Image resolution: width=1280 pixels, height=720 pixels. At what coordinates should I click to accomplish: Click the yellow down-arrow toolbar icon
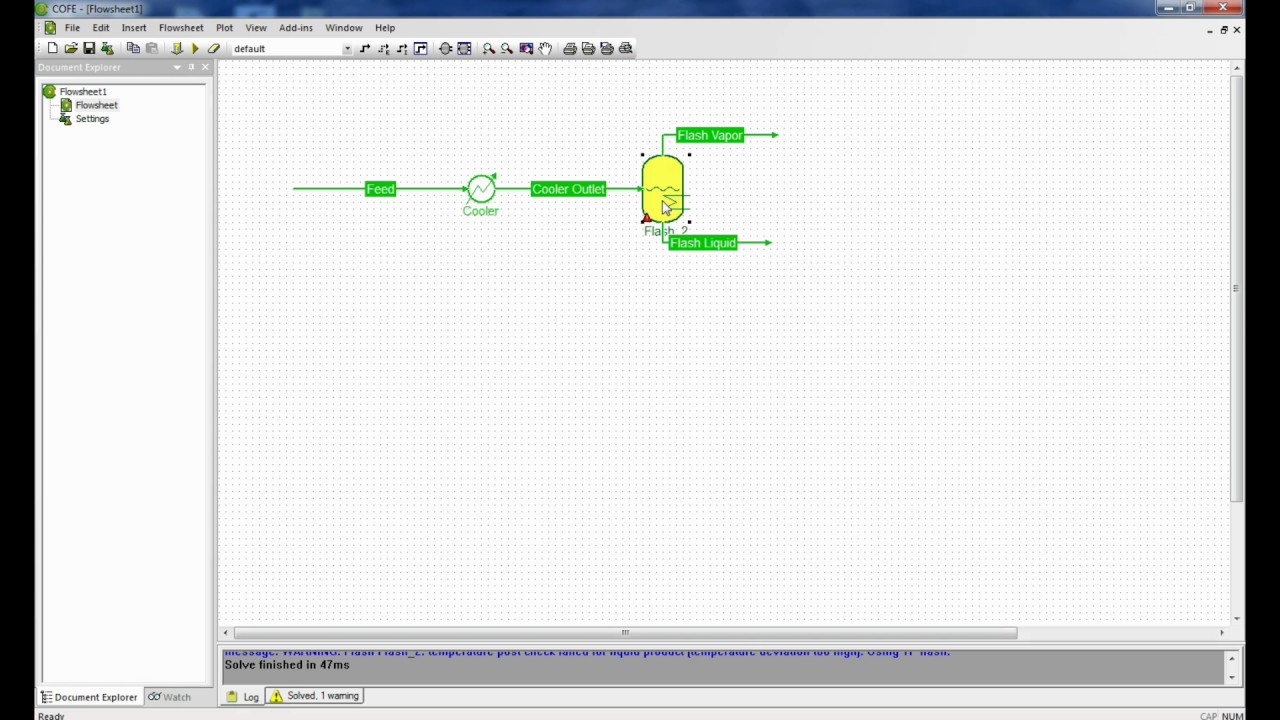(x=177, y=48)
